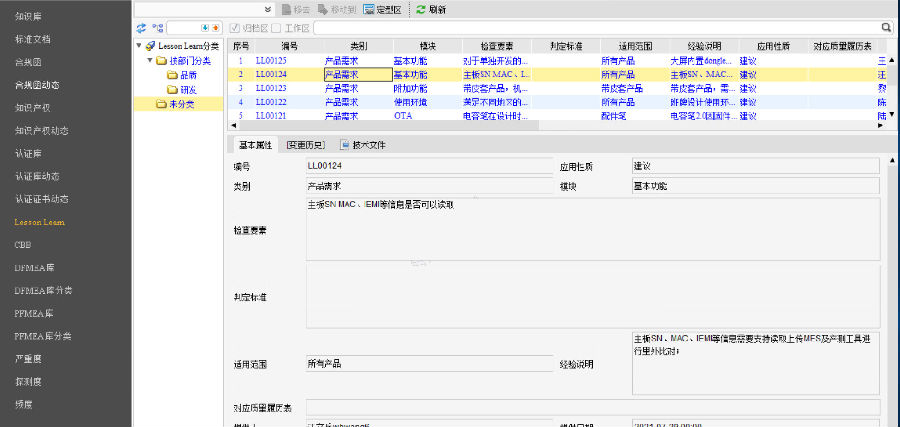Toggle the 归档区 checkbox
Viewport: 900px width, 427px height.
[235, 28]
